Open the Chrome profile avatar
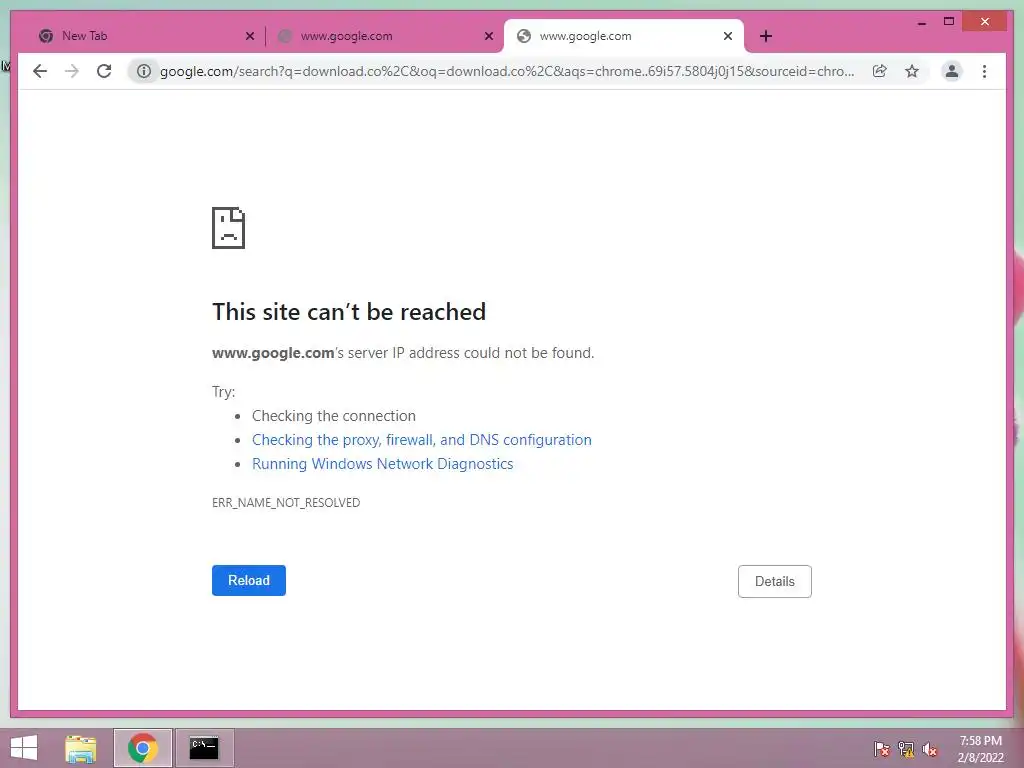The width and height of the screenshot is (1024, 768). [952, 71]
